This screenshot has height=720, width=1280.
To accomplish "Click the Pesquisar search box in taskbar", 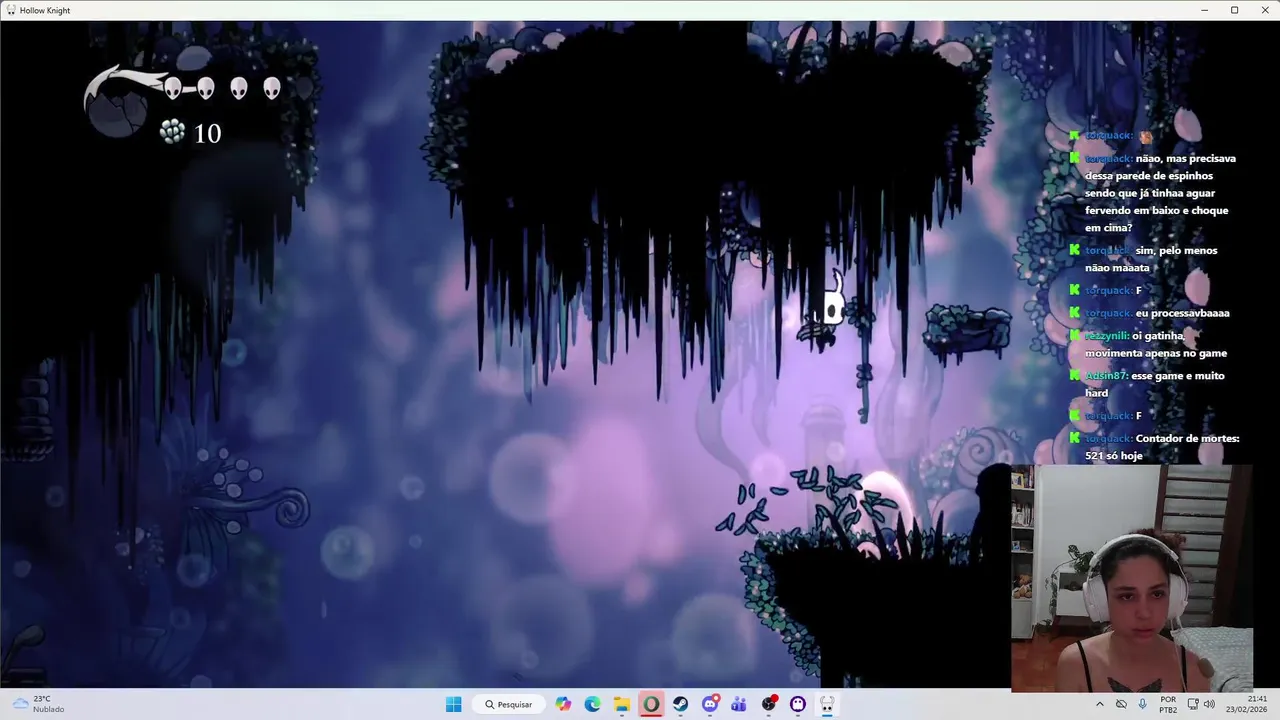I will tap(508, 704).
